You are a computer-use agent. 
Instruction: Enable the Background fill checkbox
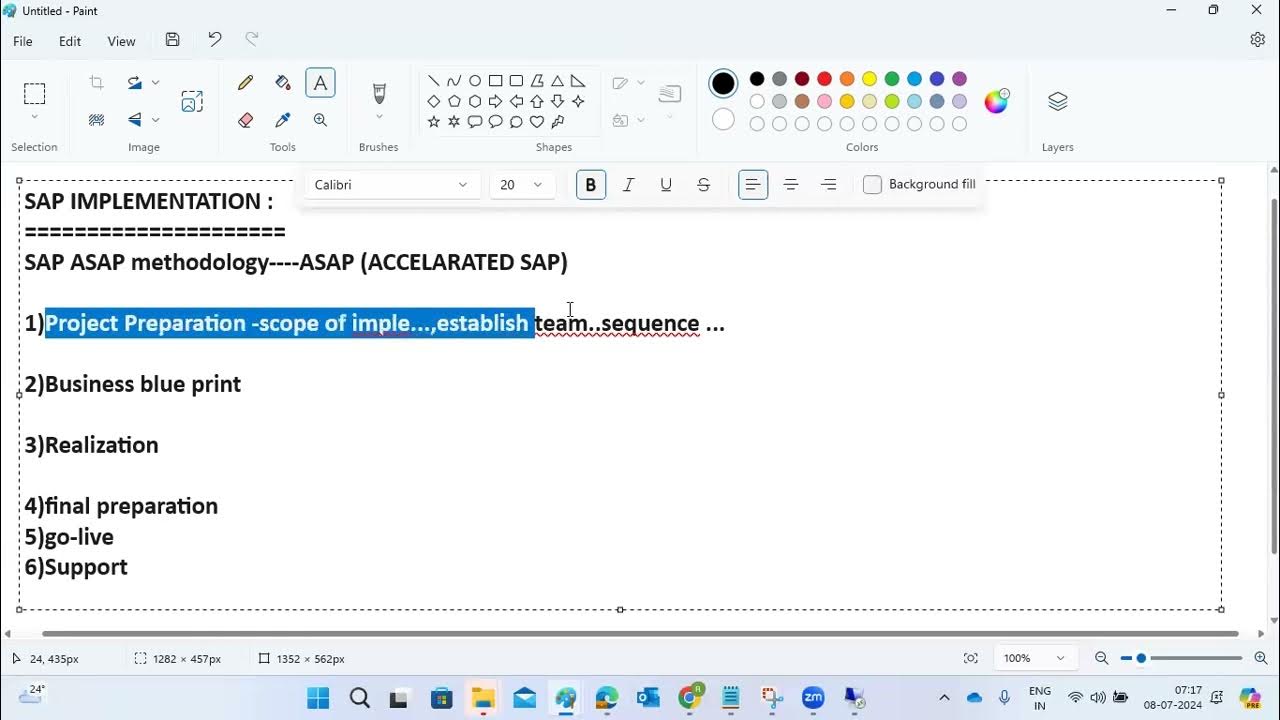point(872,185)
